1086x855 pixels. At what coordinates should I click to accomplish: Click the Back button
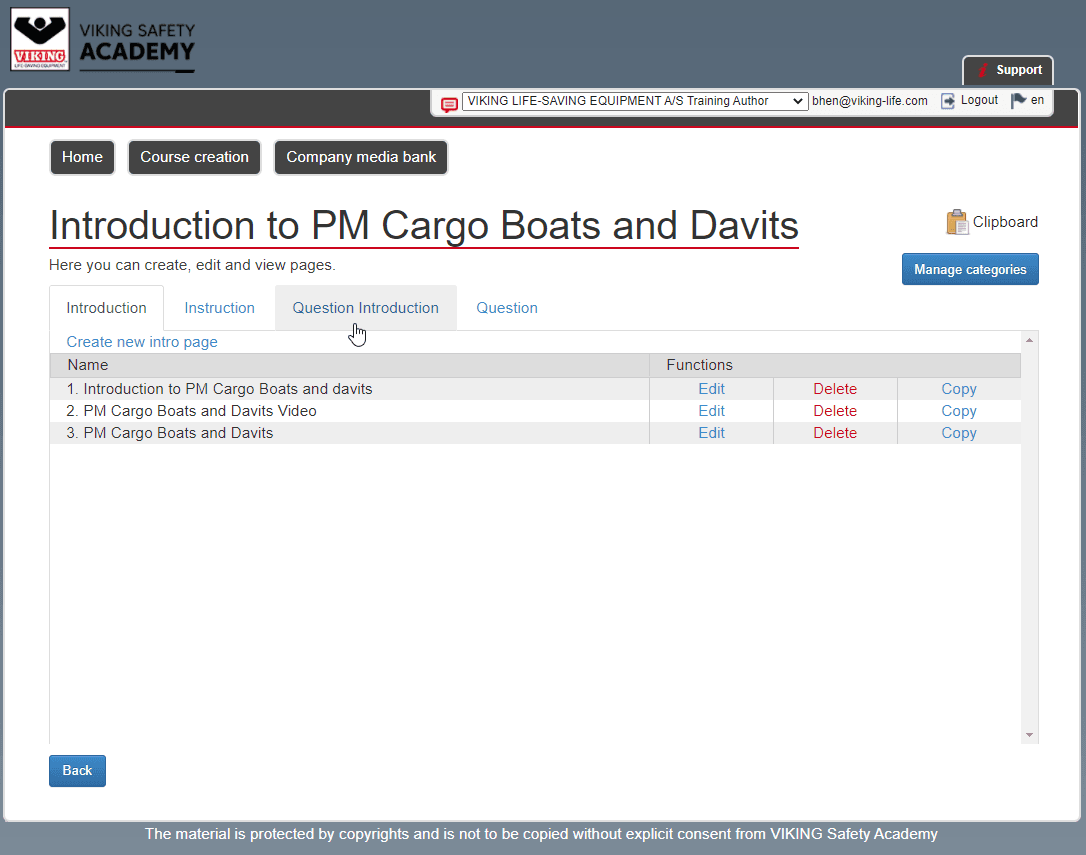(78, 770)
